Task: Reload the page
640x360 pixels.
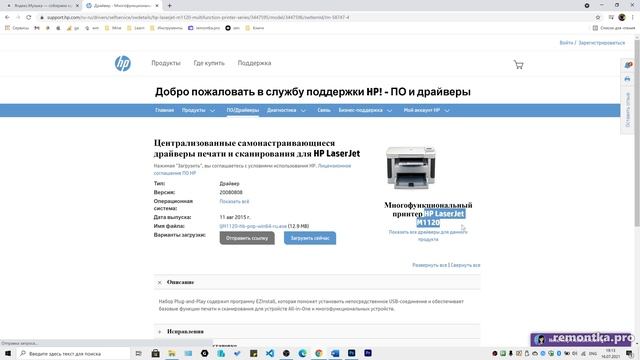Action: (x=29, y=17)
